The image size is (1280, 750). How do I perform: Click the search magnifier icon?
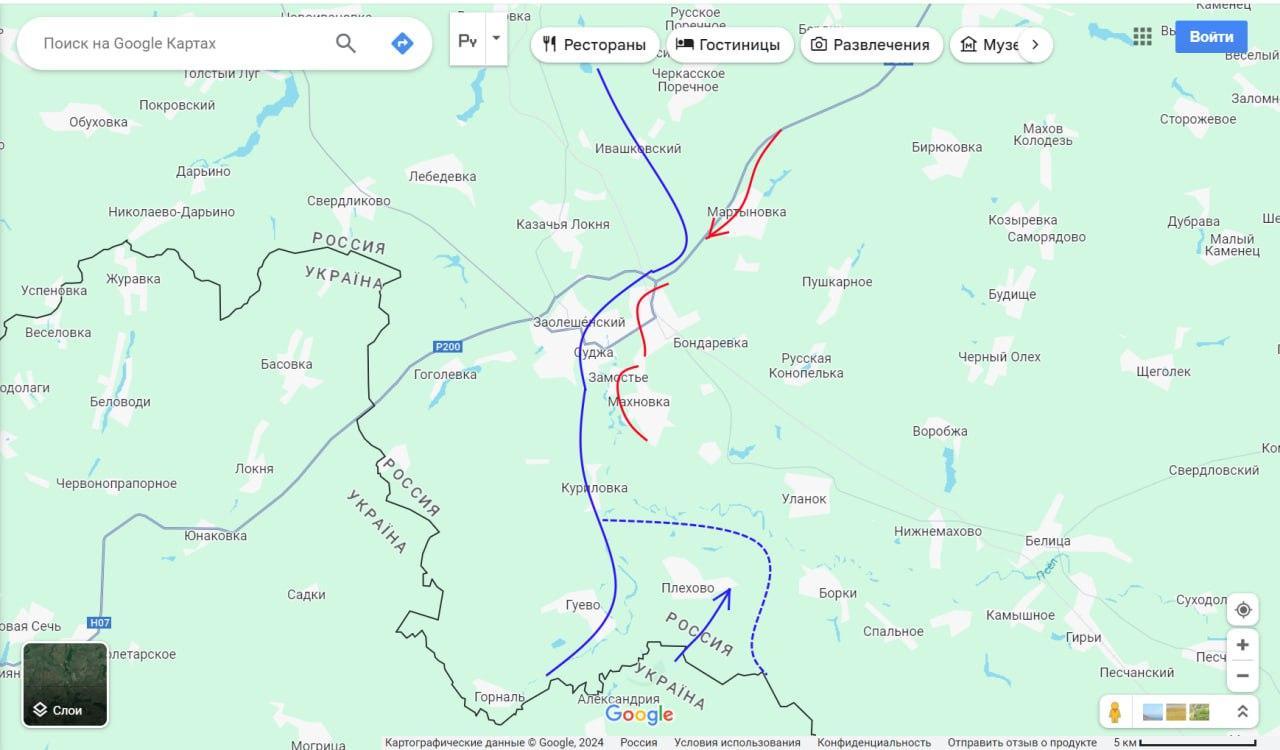[346, 43]
